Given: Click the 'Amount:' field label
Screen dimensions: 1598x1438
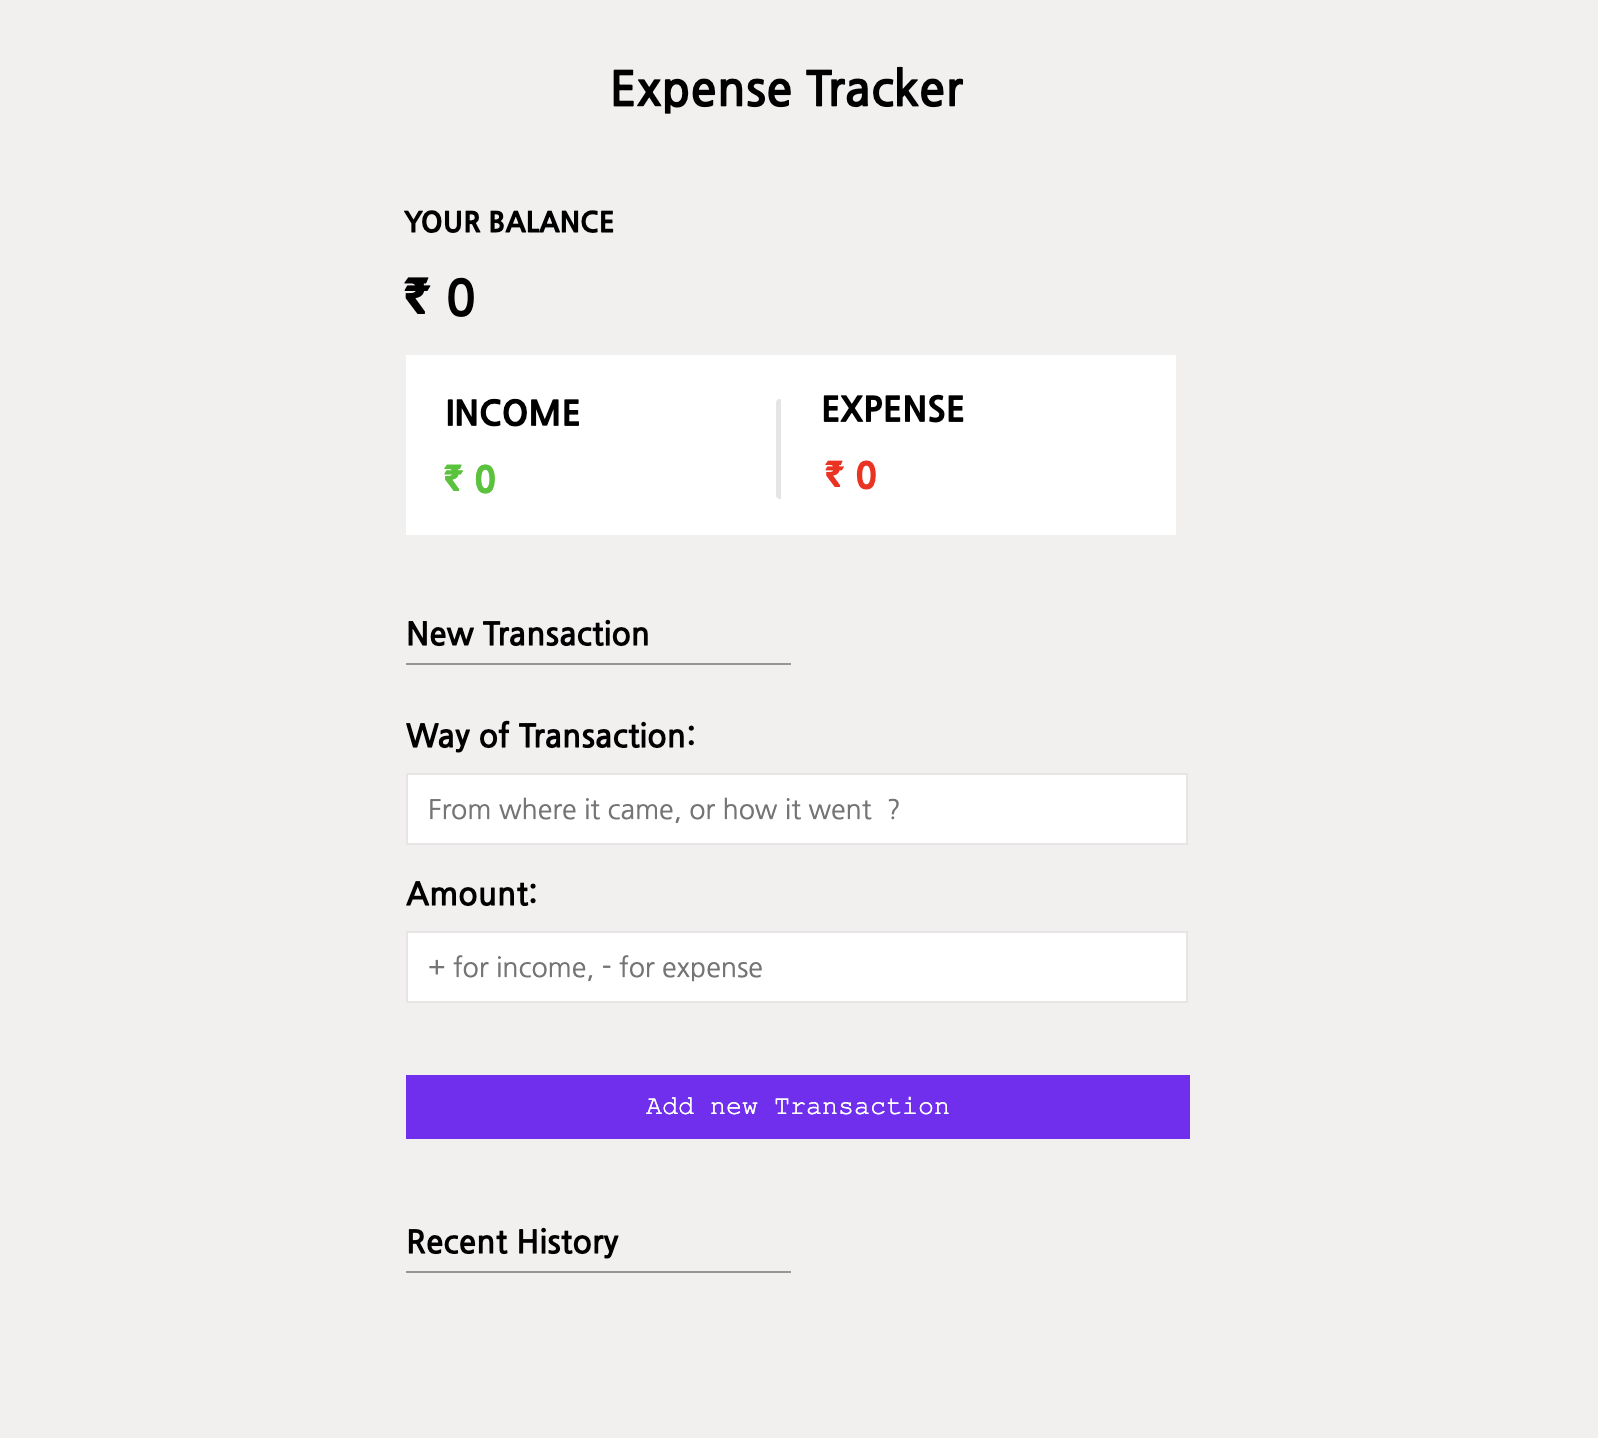Looking at the screenshot, I should coord(471,893).
